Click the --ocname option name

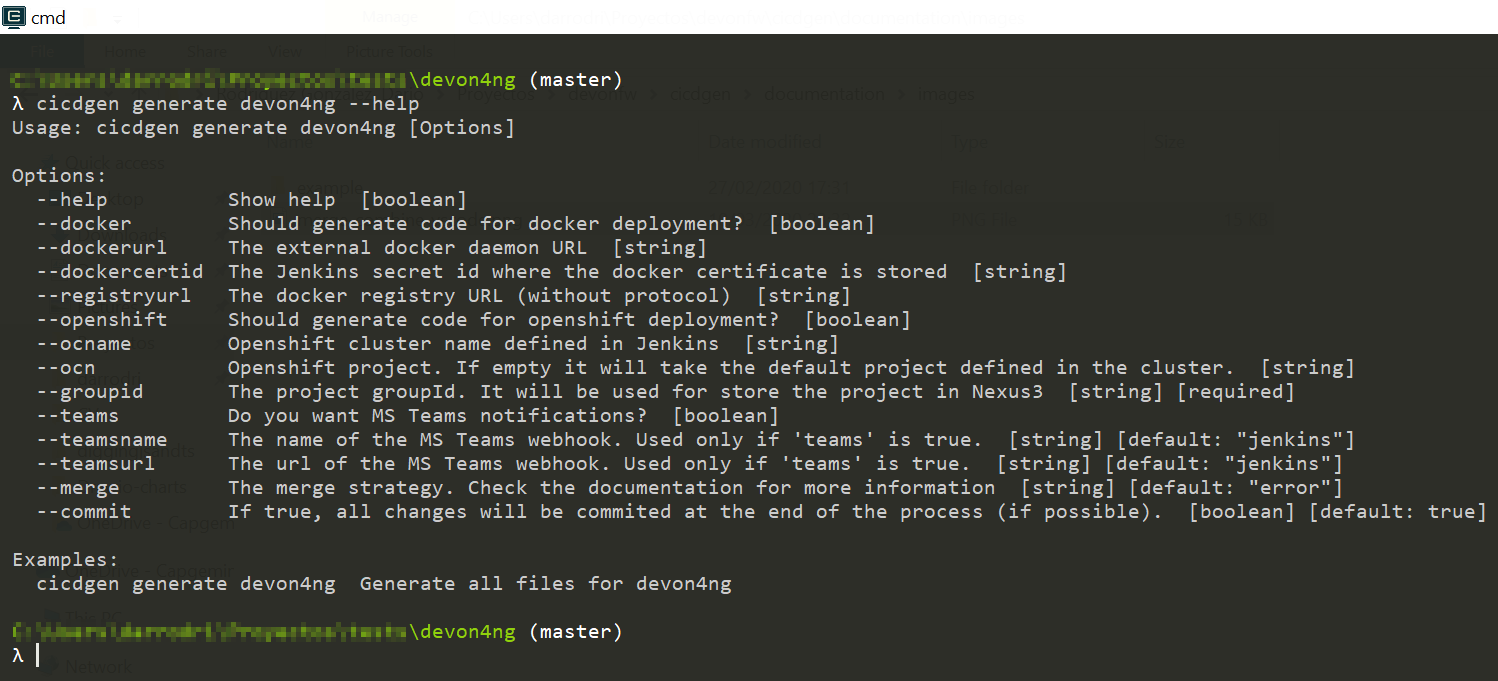(x=83, y=344)
